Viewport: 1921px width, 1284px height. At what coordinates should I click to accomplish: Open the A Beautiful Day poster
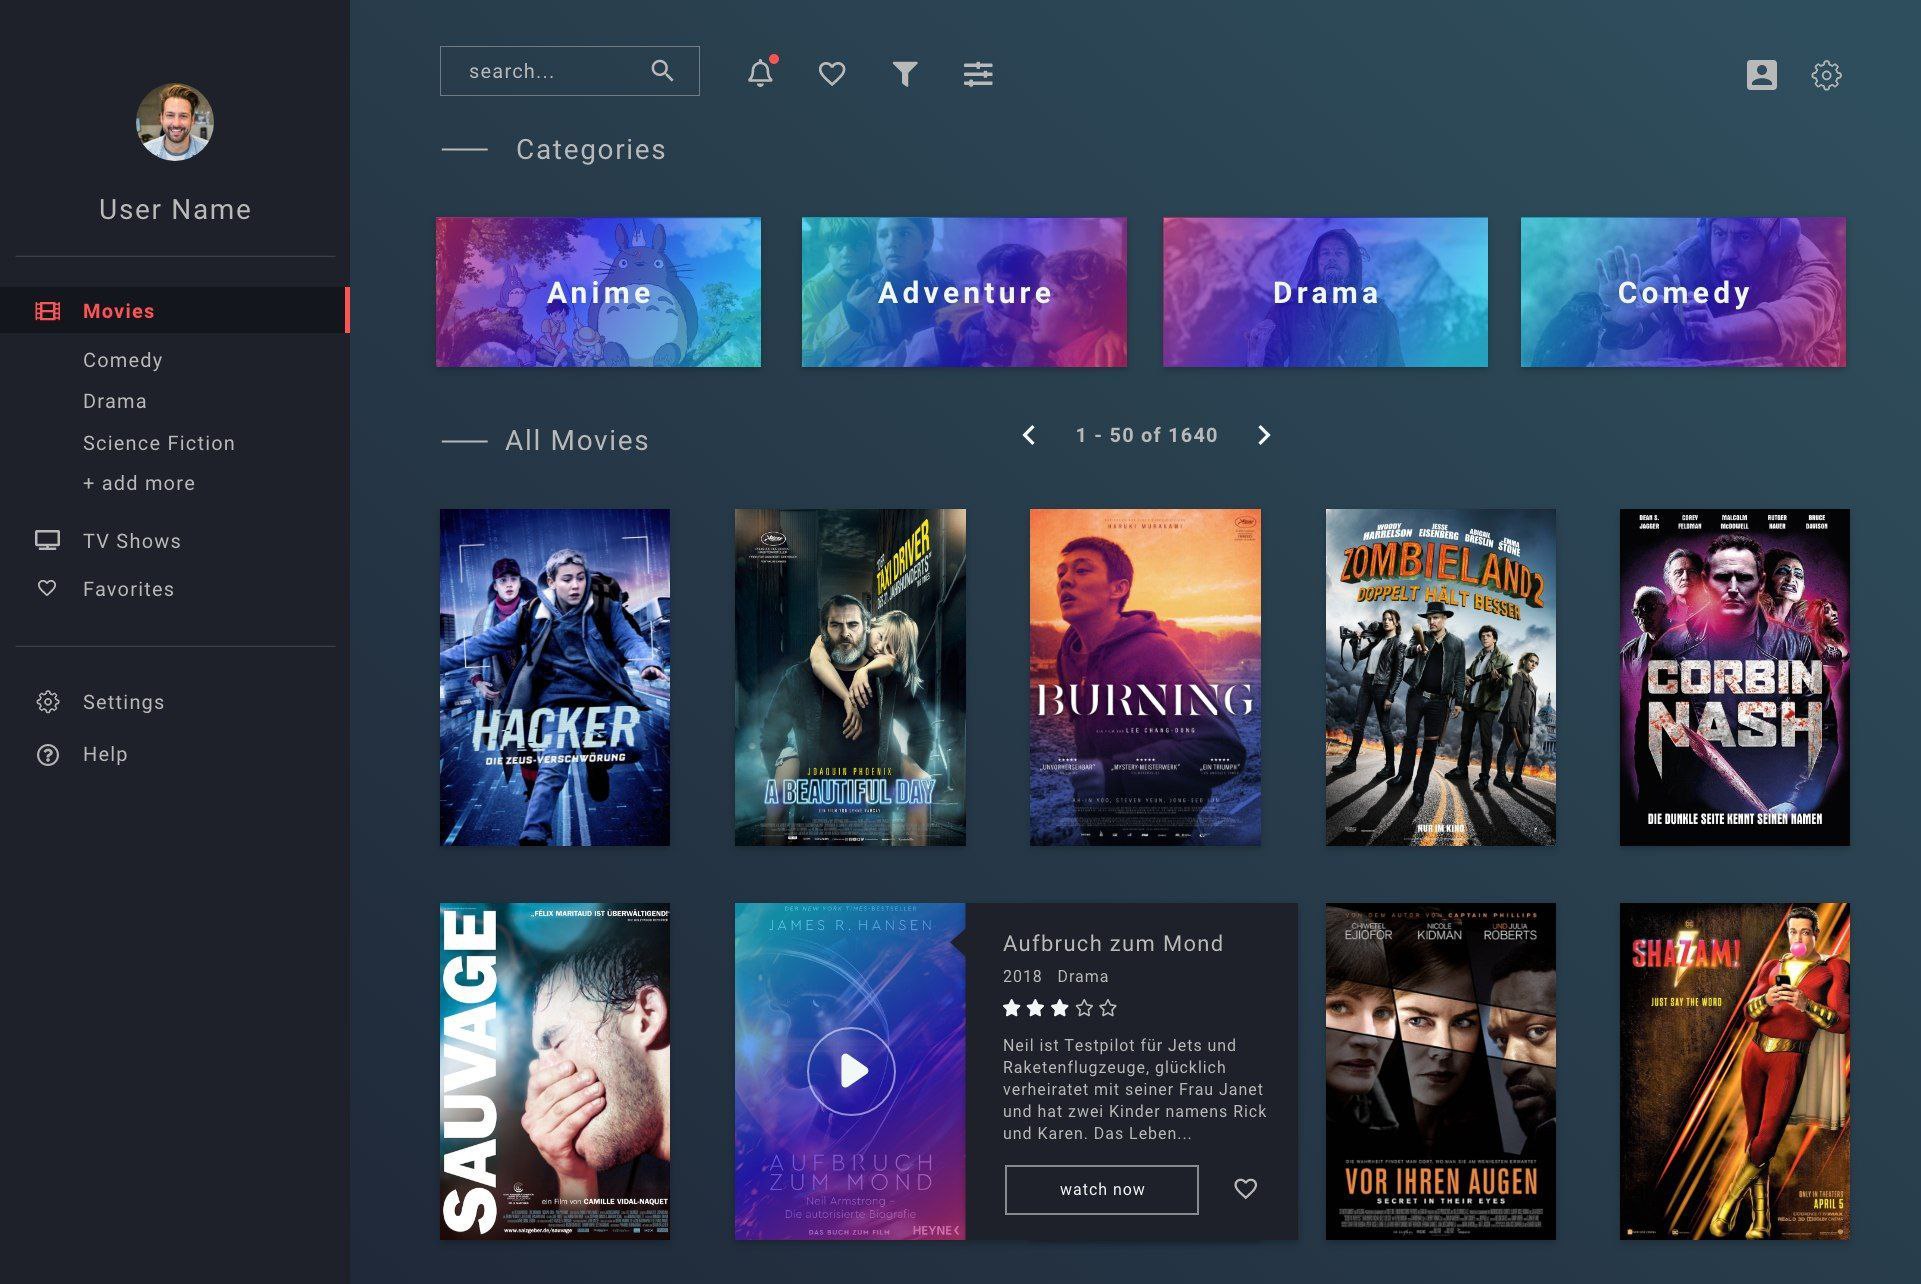coord(850,677)
